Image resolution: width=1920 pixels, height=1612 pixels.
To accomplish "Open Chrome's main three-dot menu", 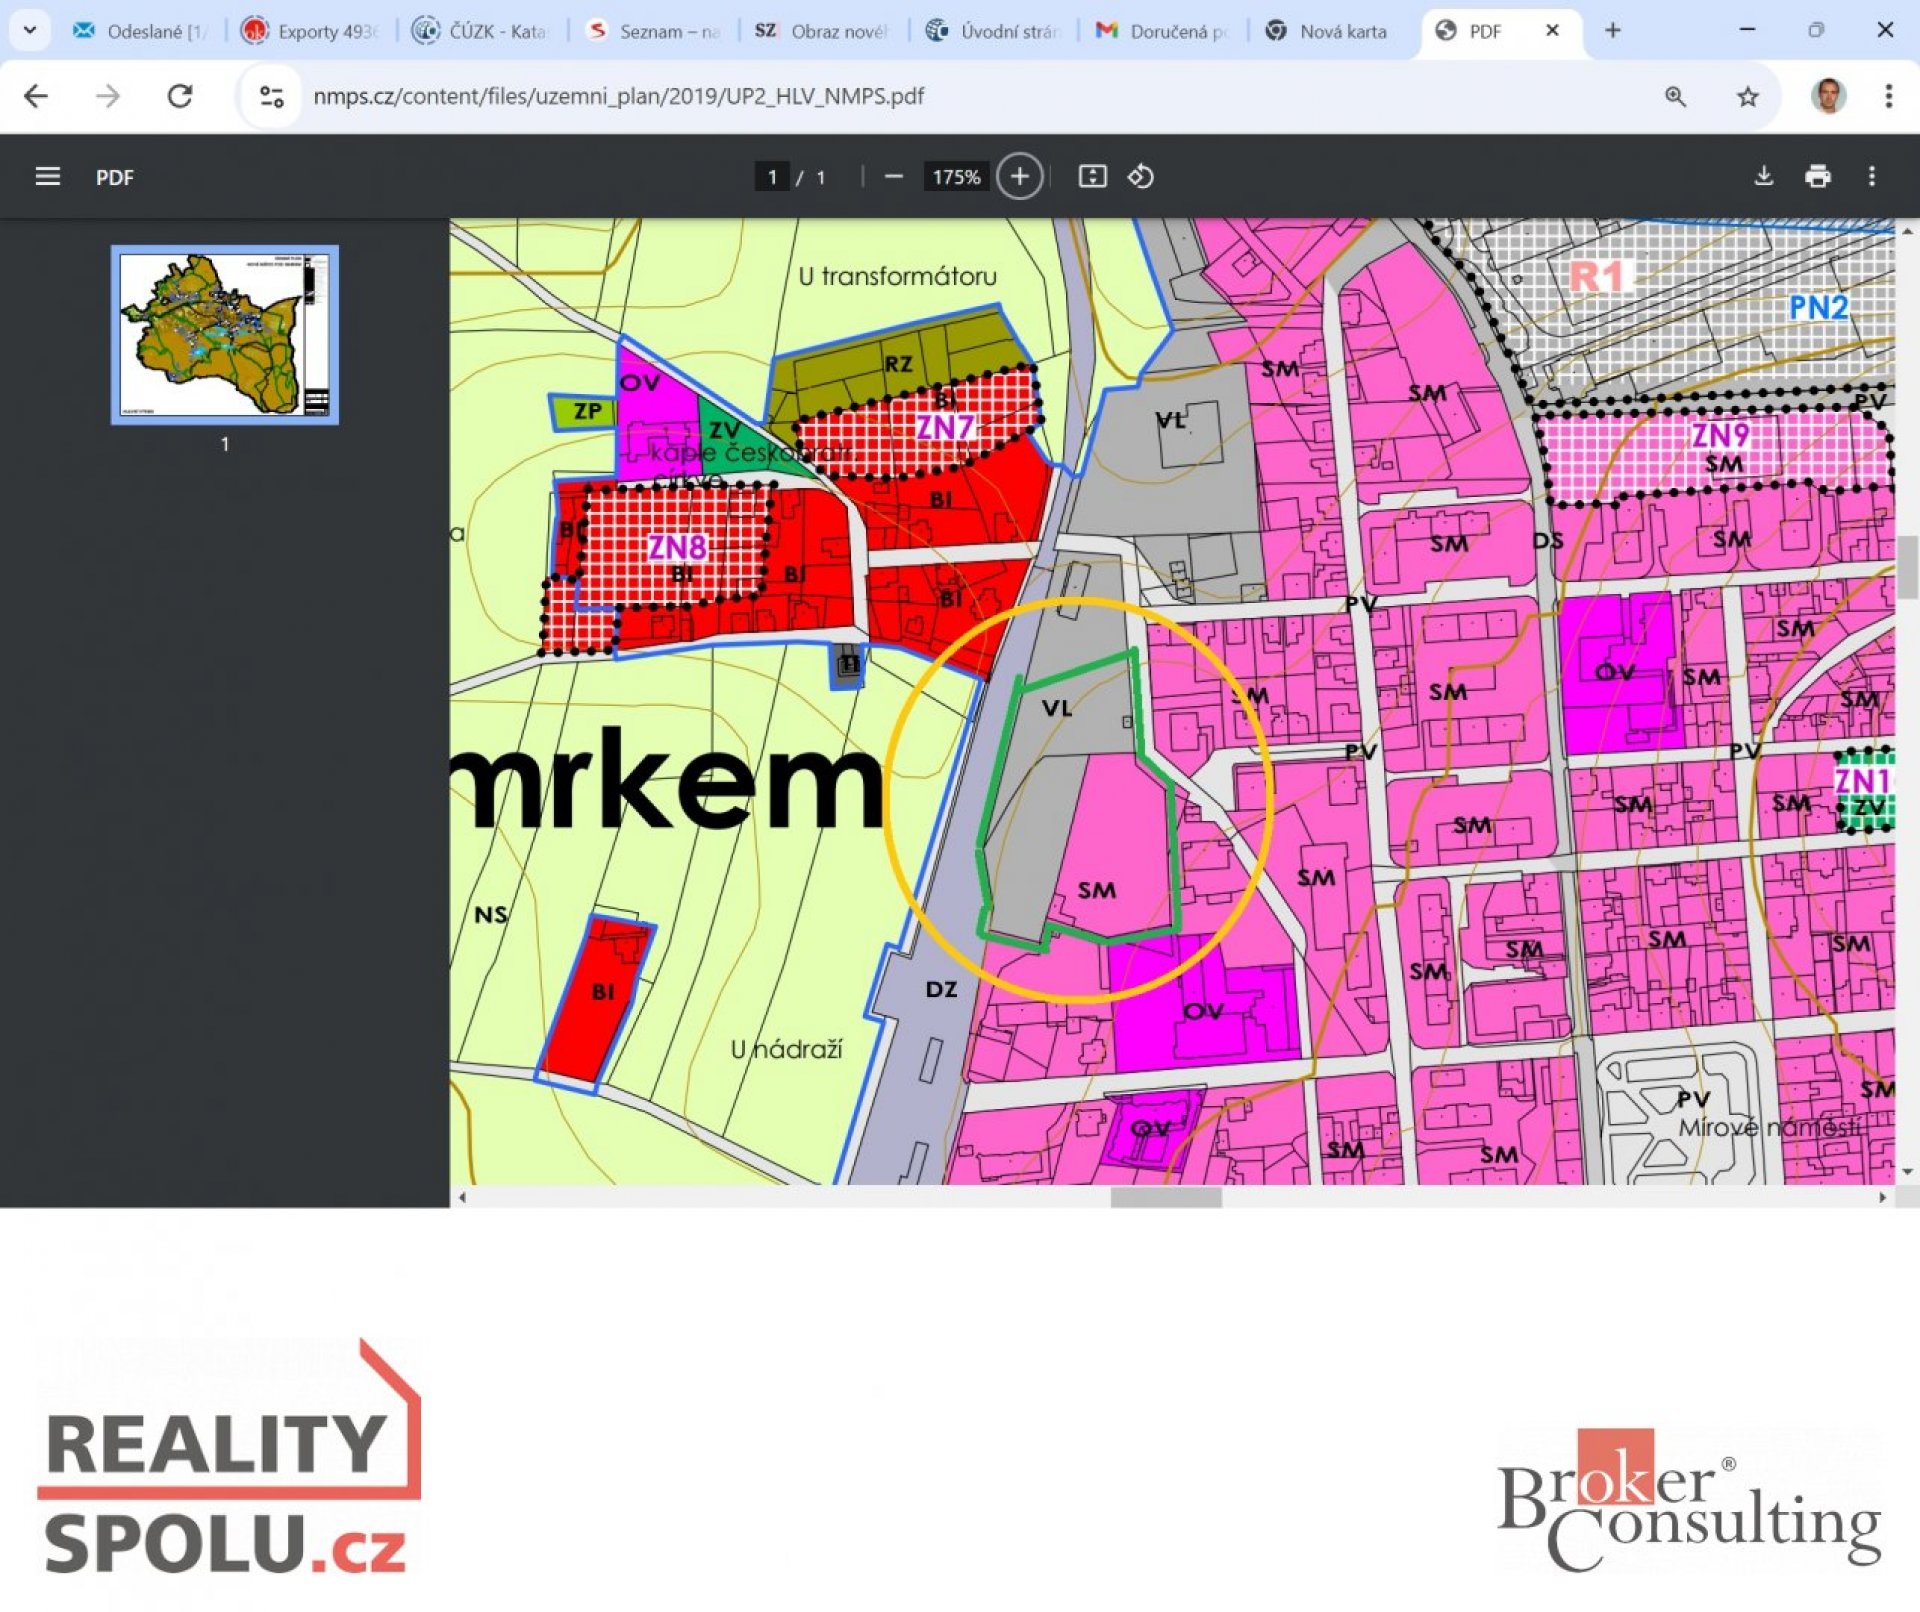I will click(1890, 96).
